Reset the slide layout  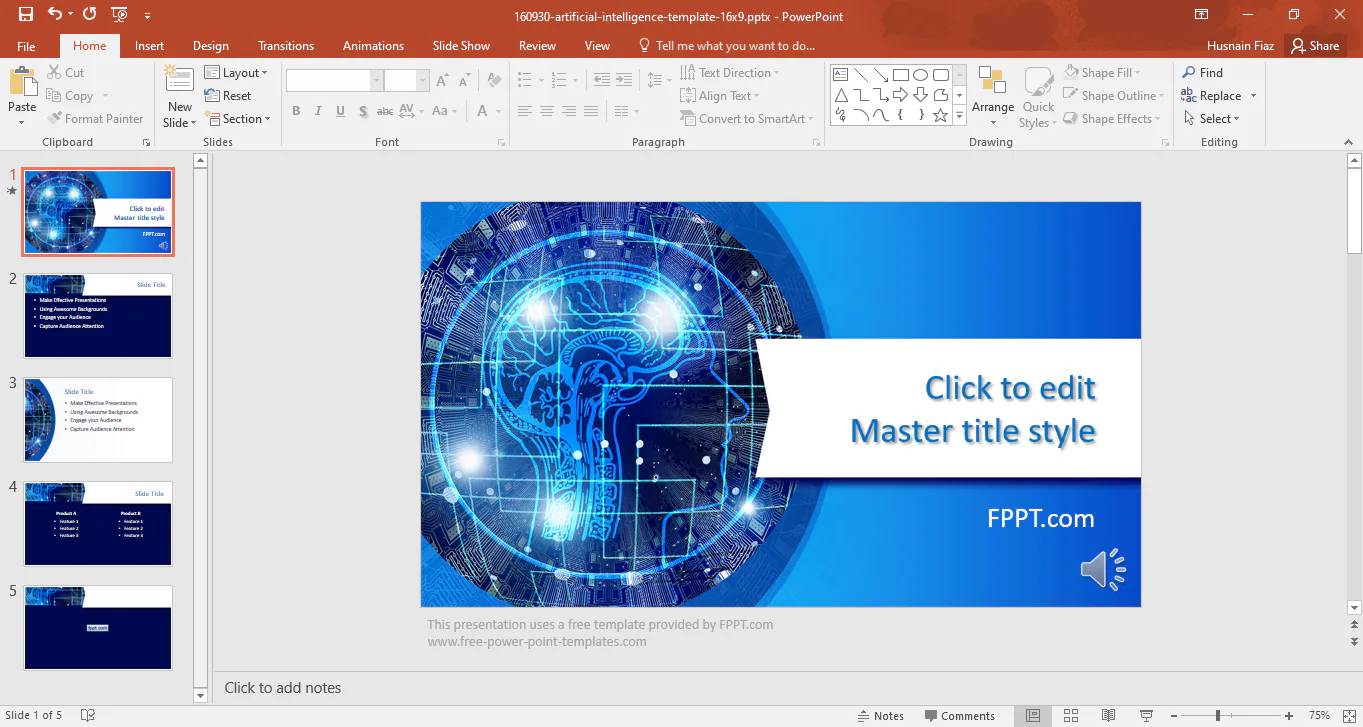229,96
